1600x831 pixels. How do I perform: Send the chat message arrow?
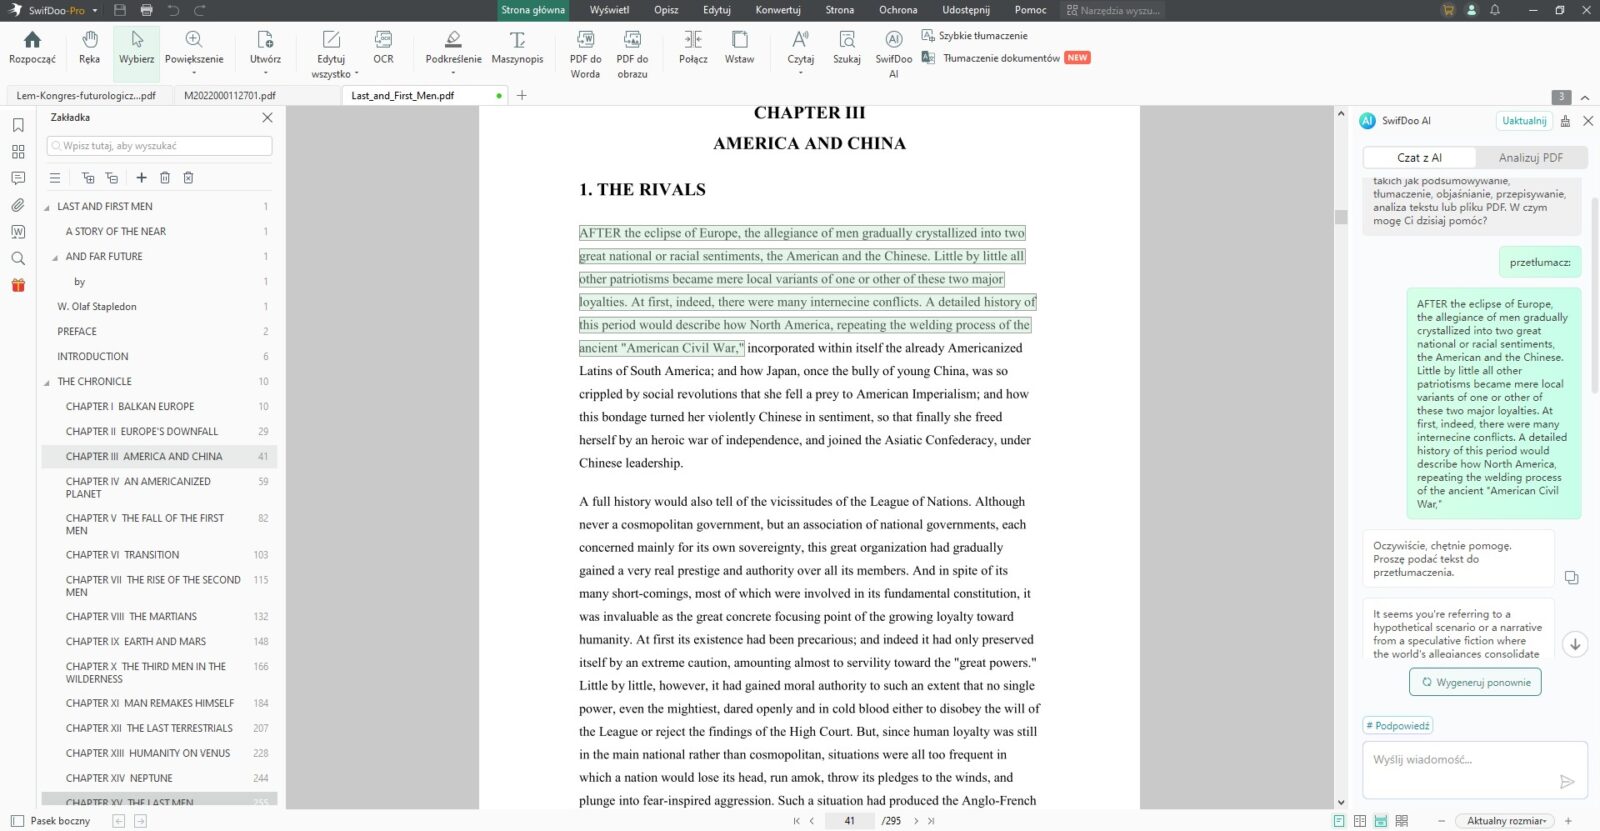(1567, 782)
